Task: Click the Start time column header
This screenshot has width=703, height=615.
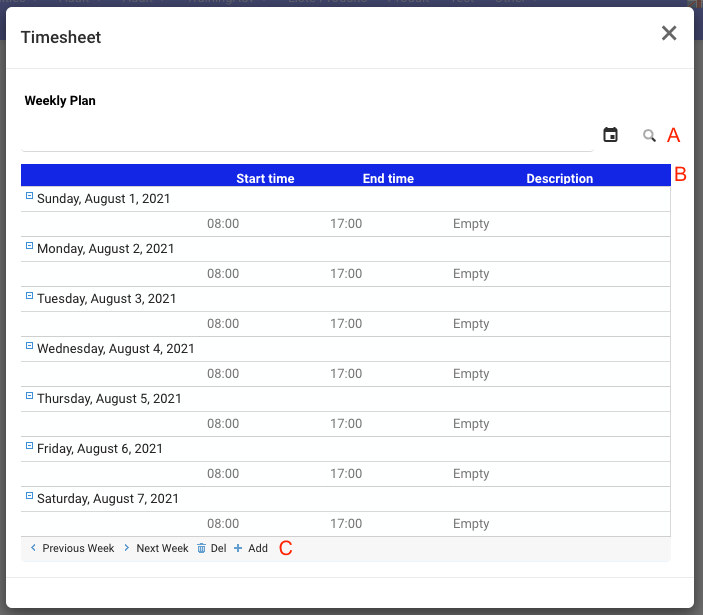Action: (265, 179)
